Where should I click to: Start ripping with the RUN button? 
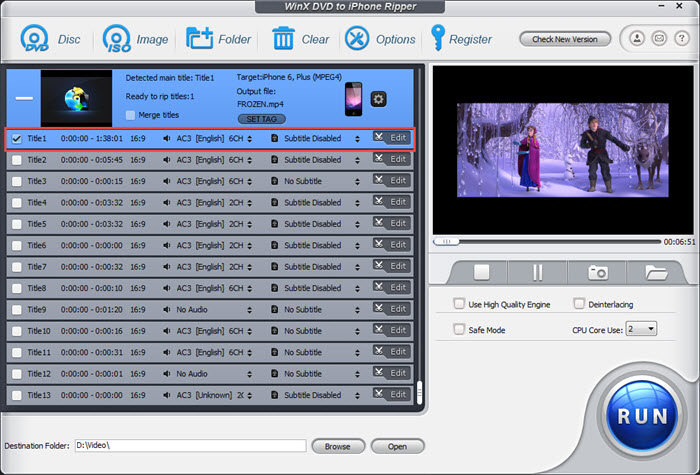642,416
